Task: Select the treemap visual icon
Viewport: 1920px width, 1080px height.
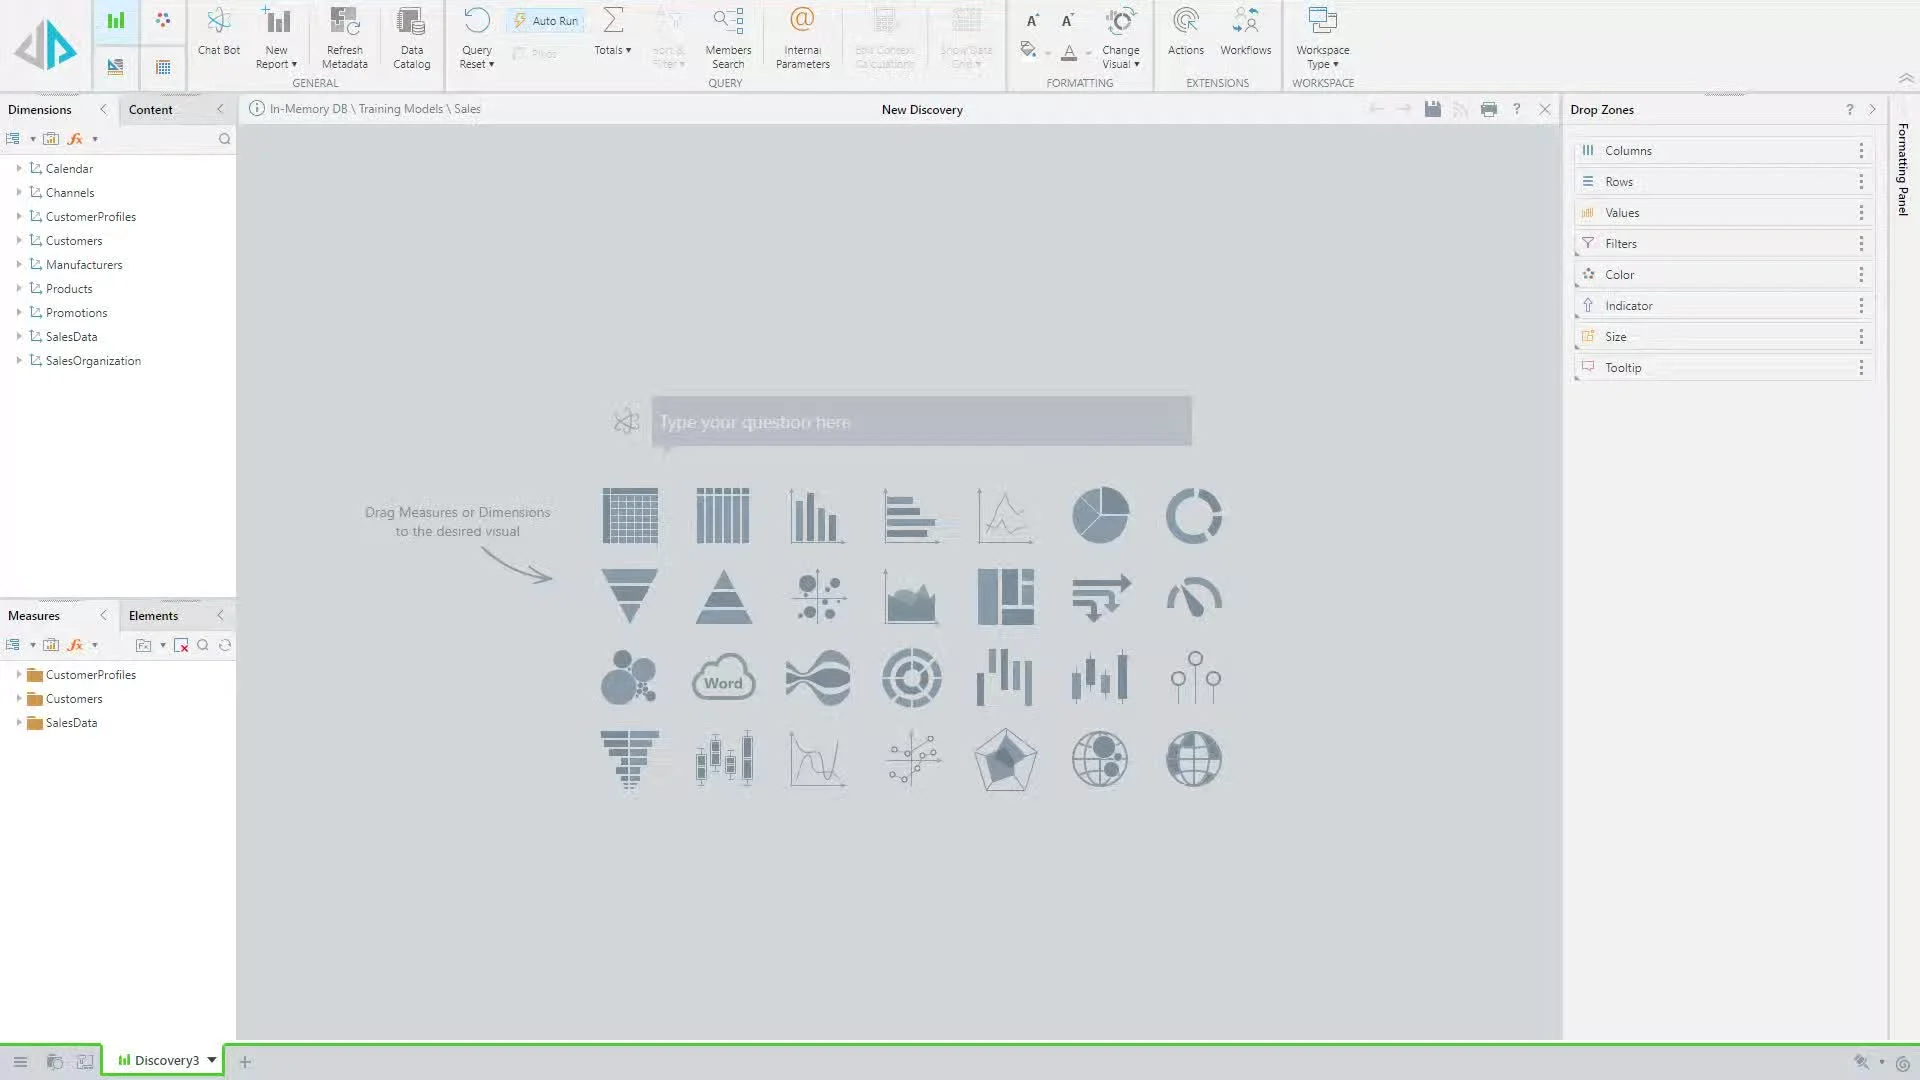Action: pyautogui.click(x=1006, y=597)
